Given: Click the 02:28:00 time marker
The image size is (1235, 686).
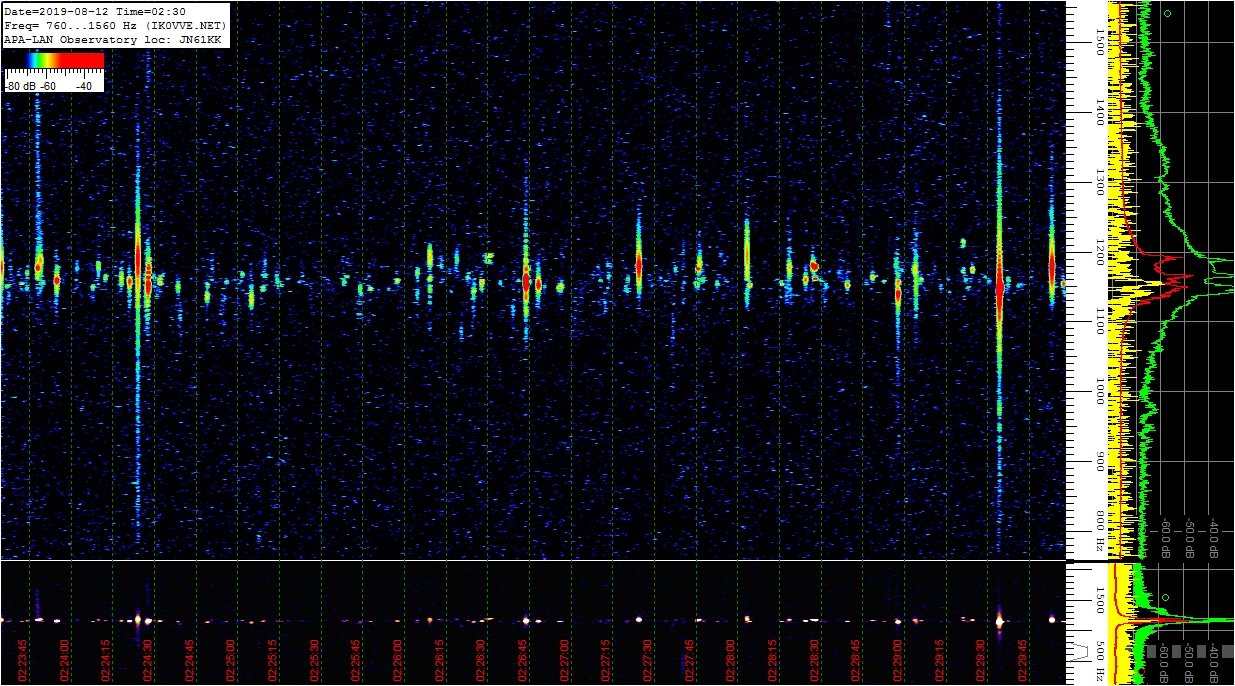Looking at the screenshot, I should (732, 661).
